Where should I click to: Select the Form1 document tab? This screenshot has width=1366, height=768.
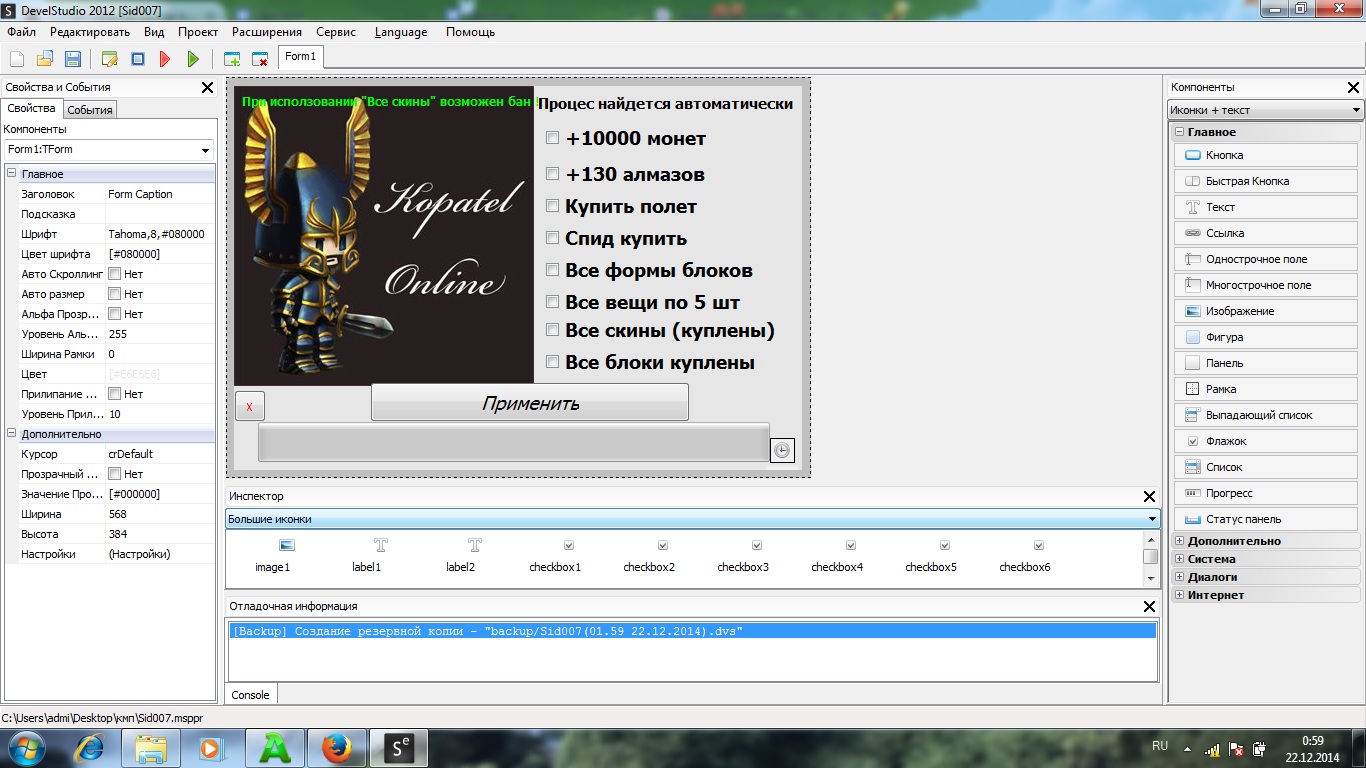pyautogui.click(x=300, y=57)
